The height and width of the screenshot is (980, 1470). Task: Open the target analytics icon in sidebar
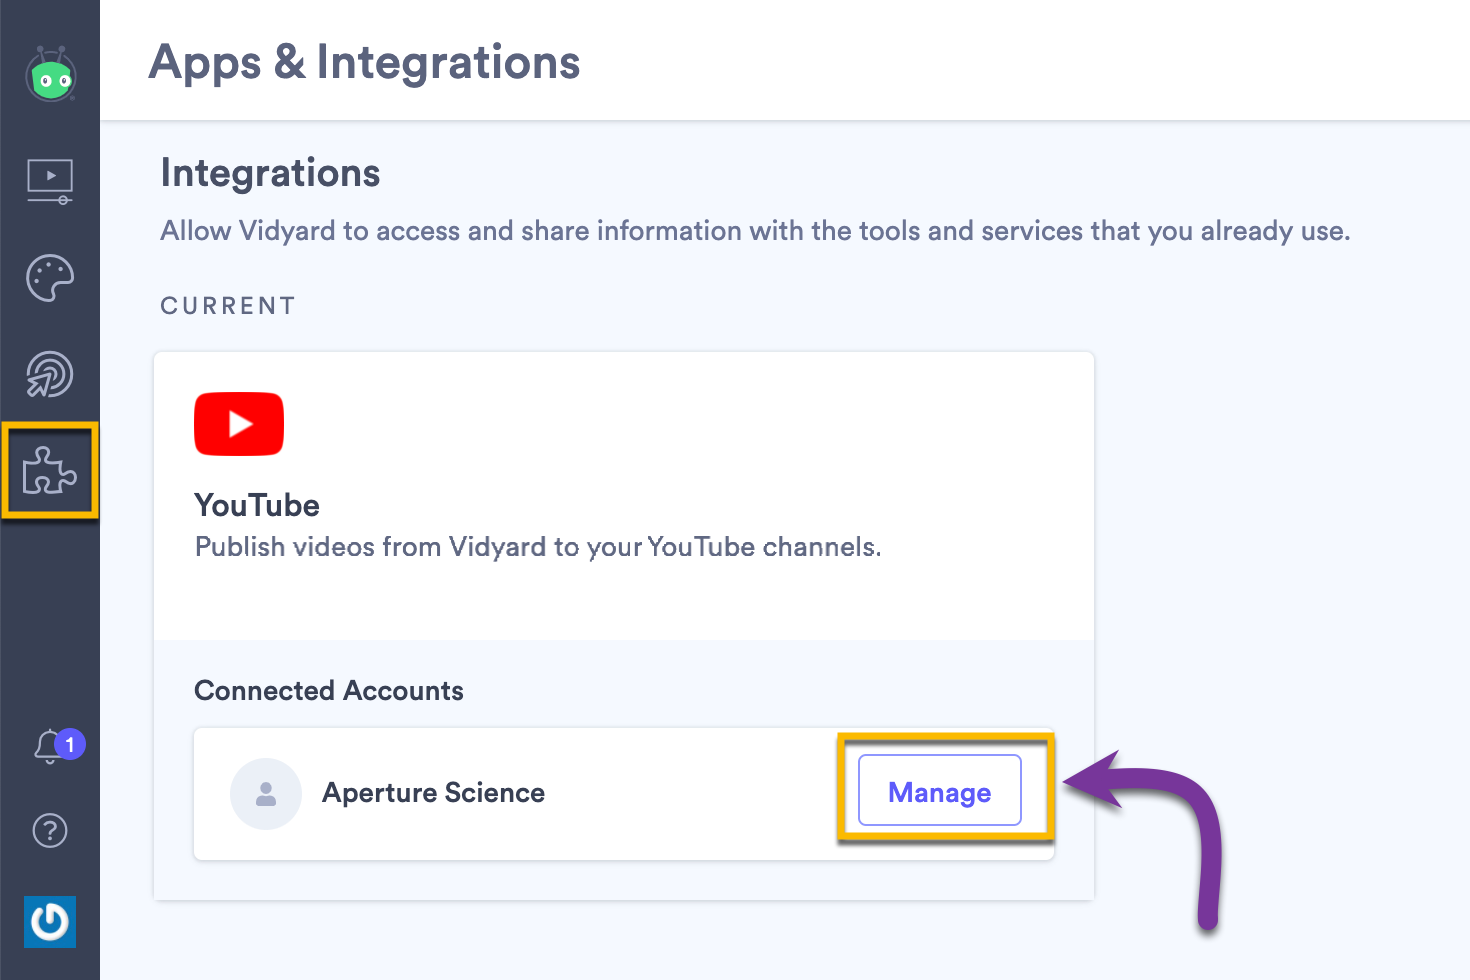click(50, 375)
